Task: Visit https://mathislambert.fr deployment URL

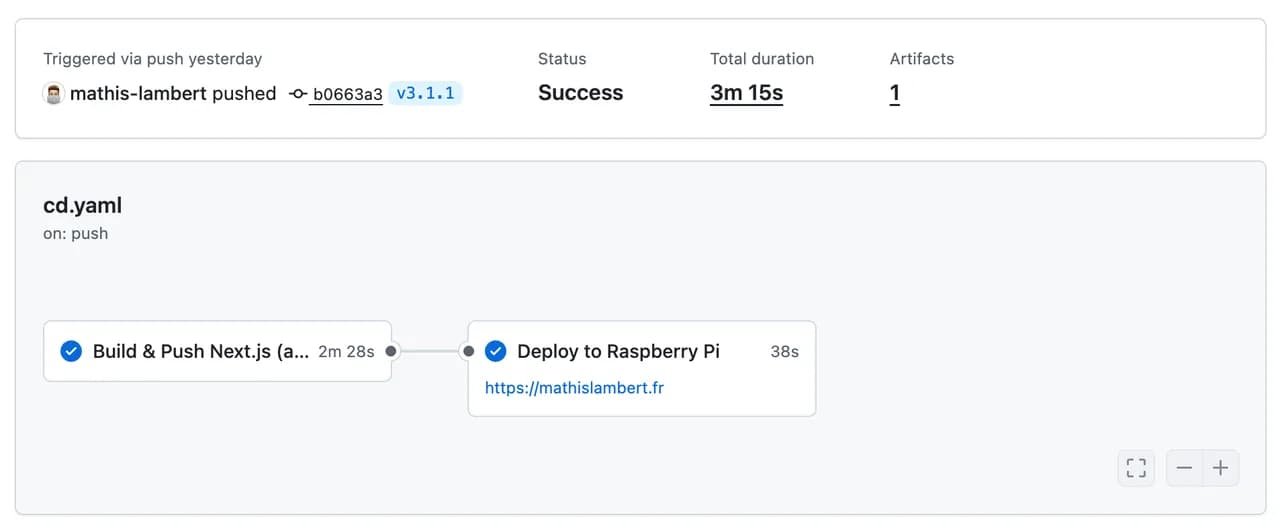Action: click(x=574, y=387)
